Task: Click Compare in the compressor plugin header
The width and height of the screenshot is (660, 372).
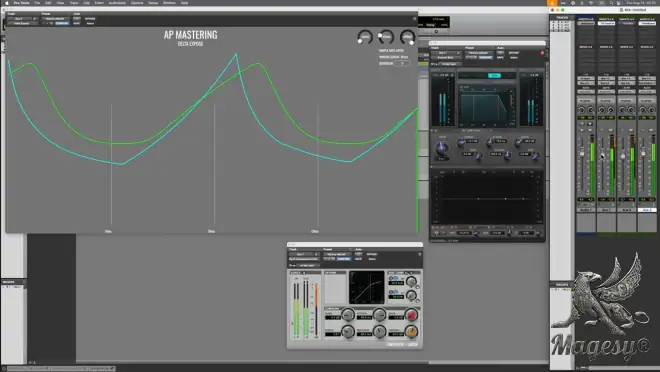Action: (x=344, y=259)
